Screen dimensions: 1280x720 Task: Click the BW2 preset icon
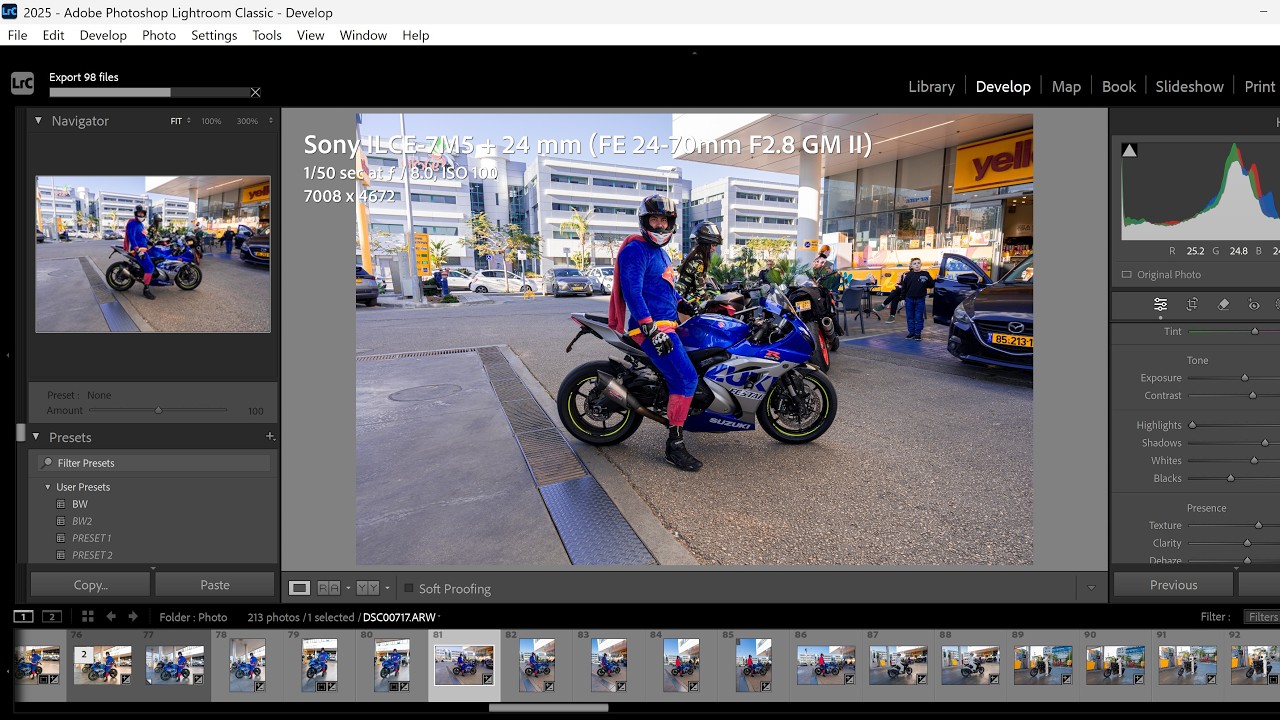pos(61,522)
